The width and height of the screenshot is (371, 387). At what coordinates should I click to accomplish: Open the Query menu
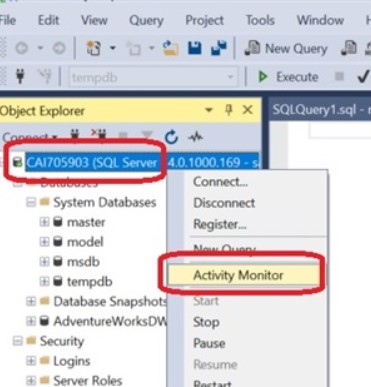[146, 20]
